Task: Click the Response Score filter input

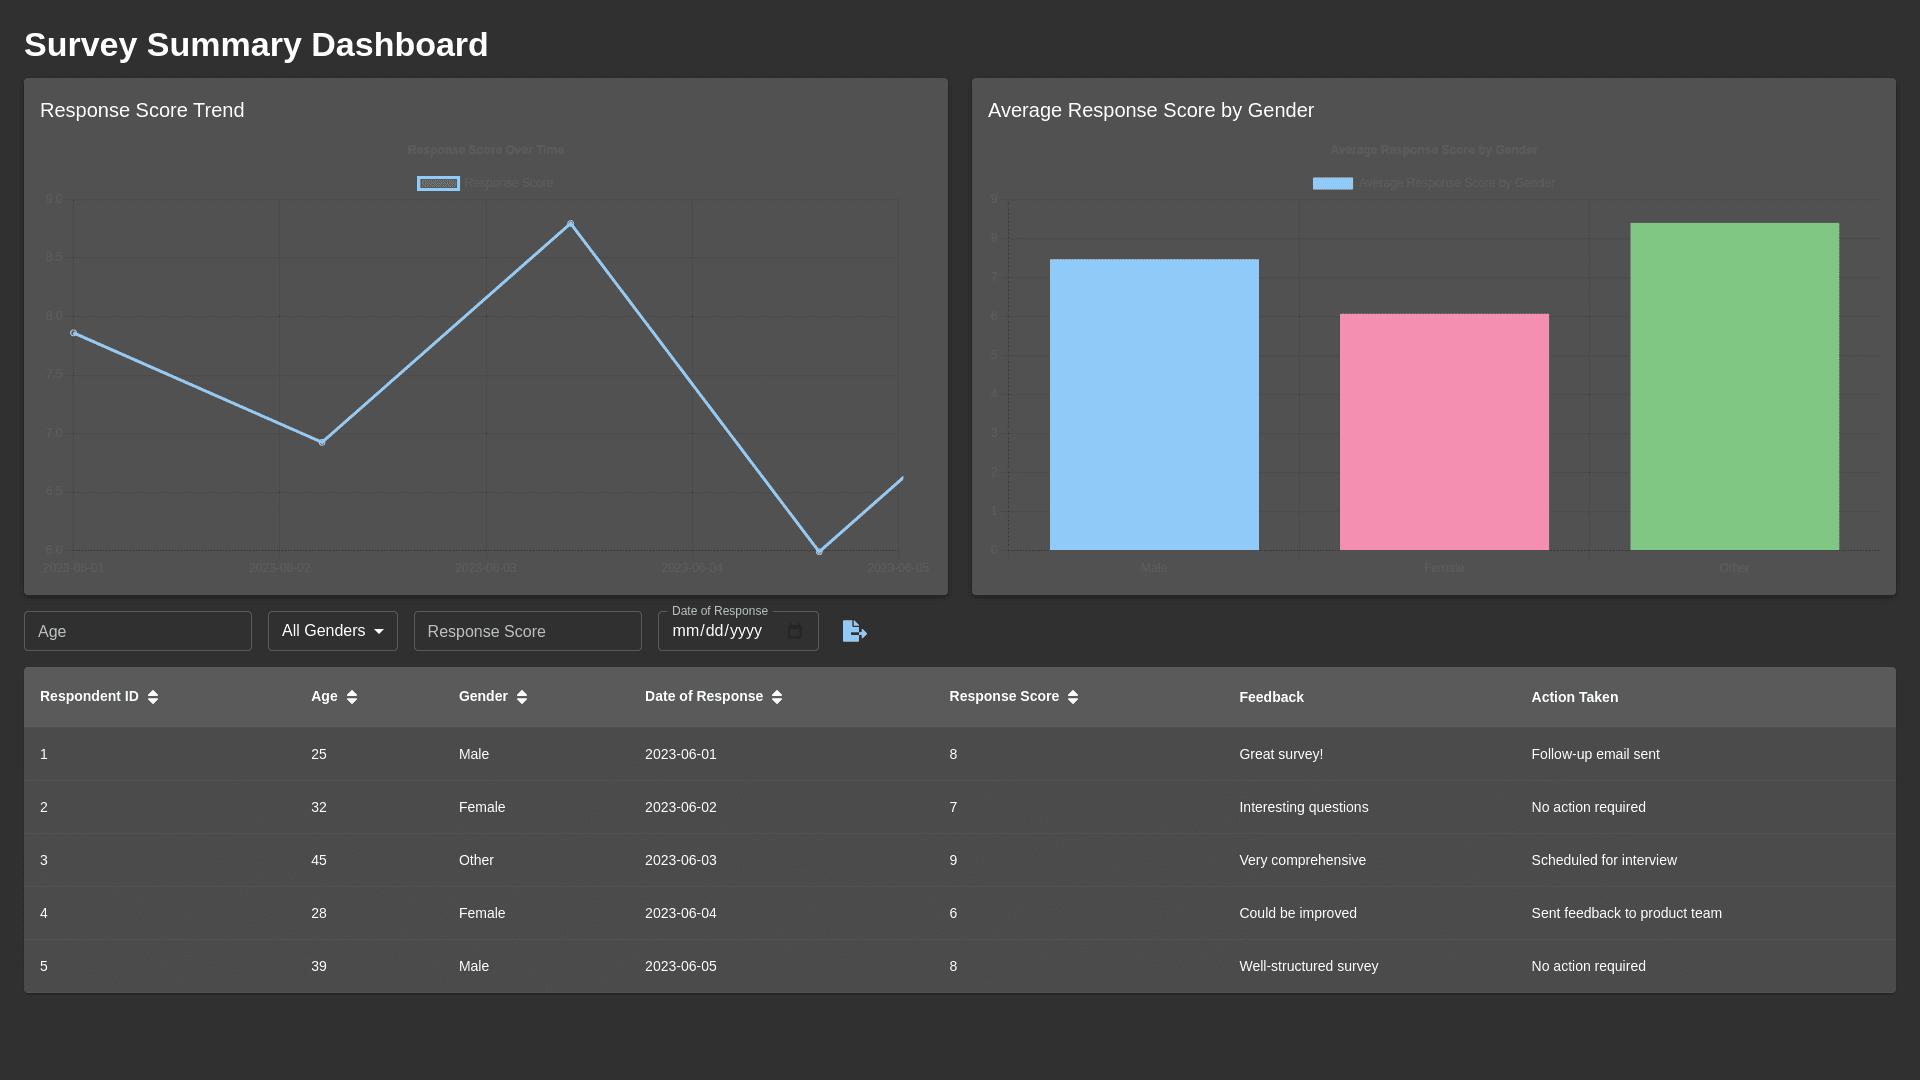Action: coord(527,631)
